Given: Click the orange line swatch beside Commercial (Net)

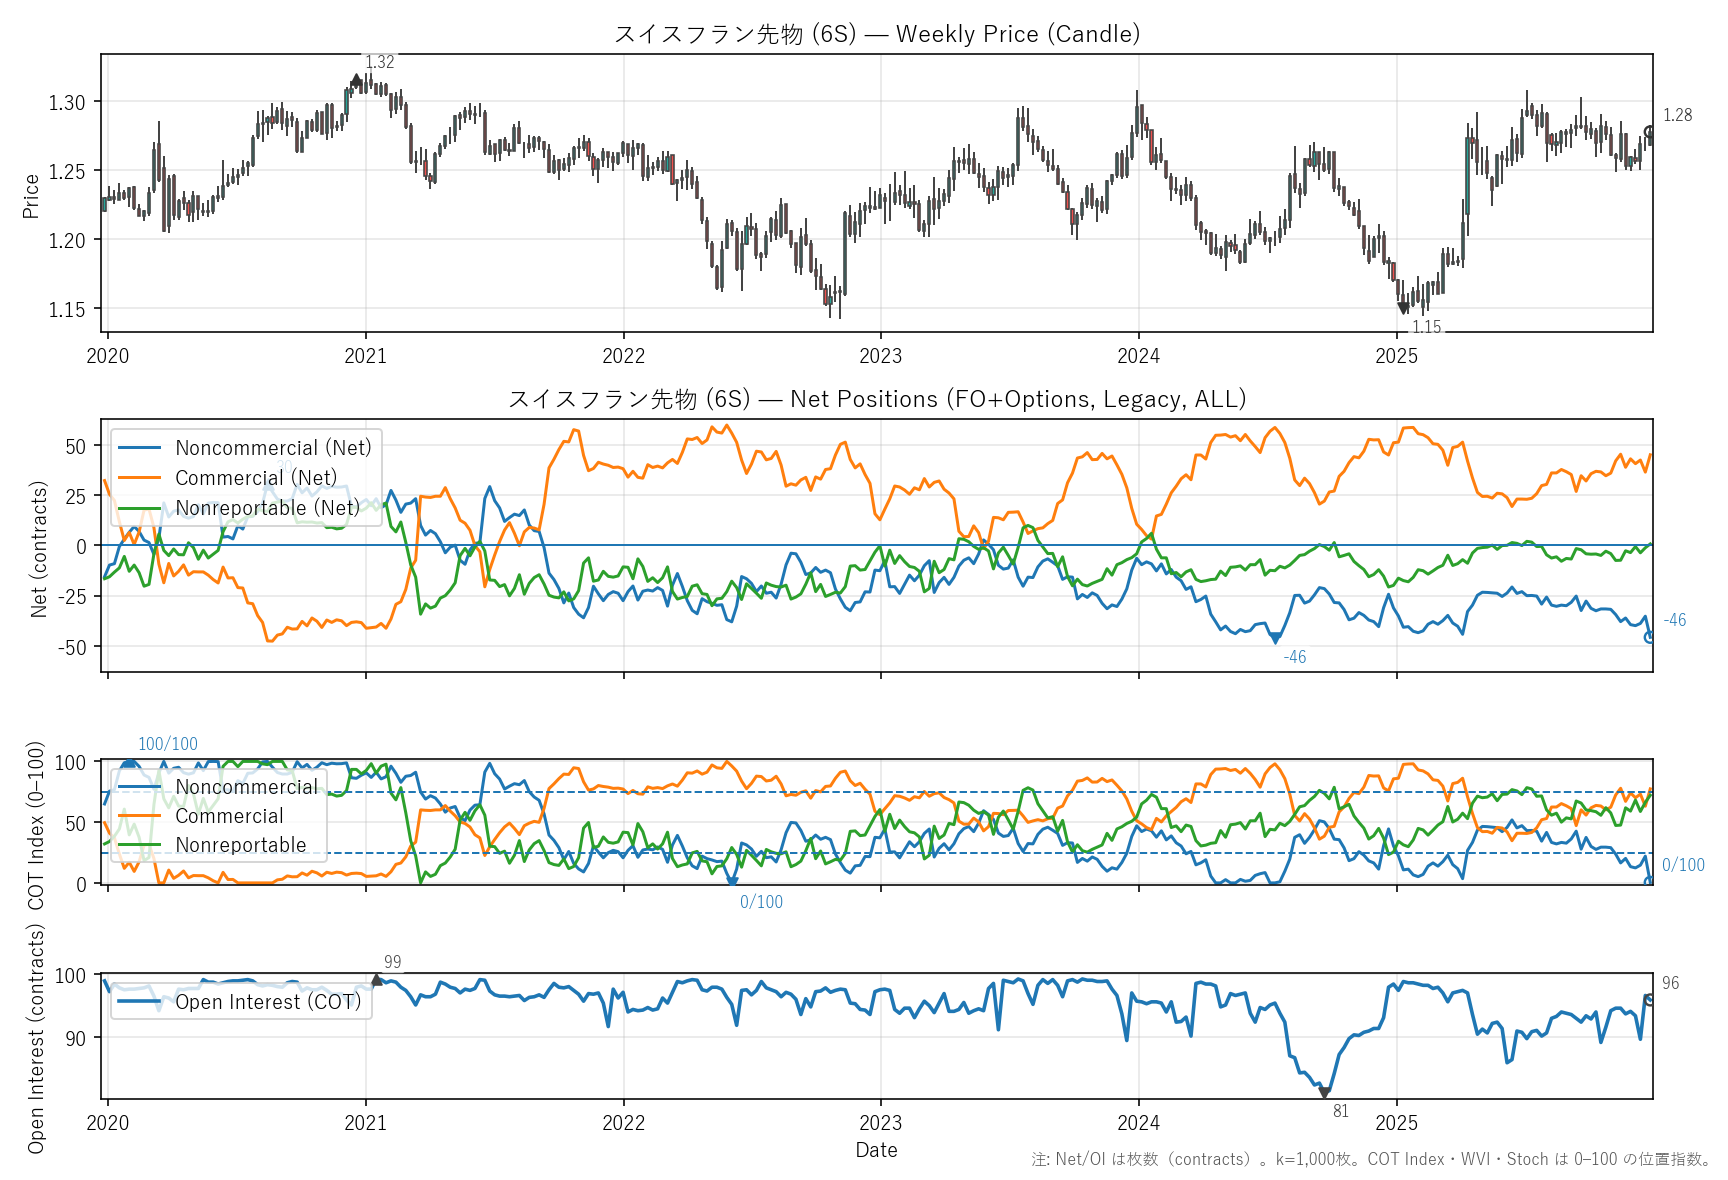Looking at the screenshot, I should [139, 478].
